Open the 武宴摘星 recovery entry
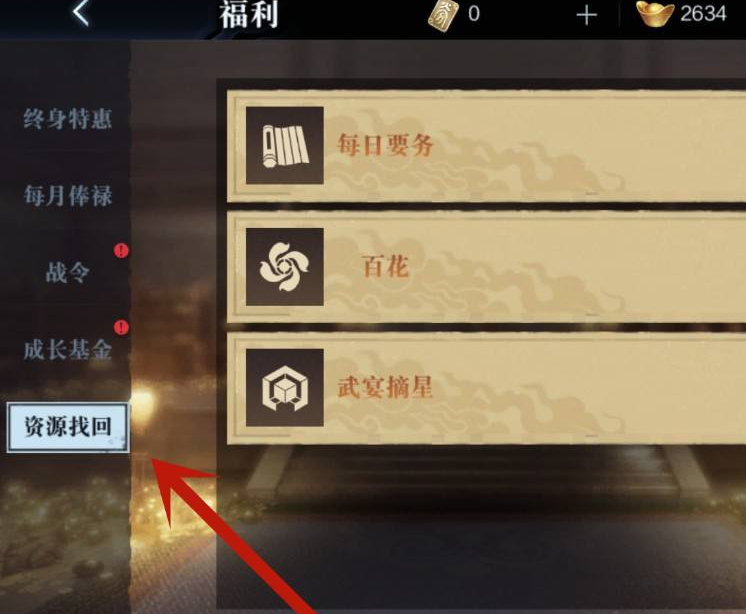Screen dimensions: 746x614 tap(486, 388)
